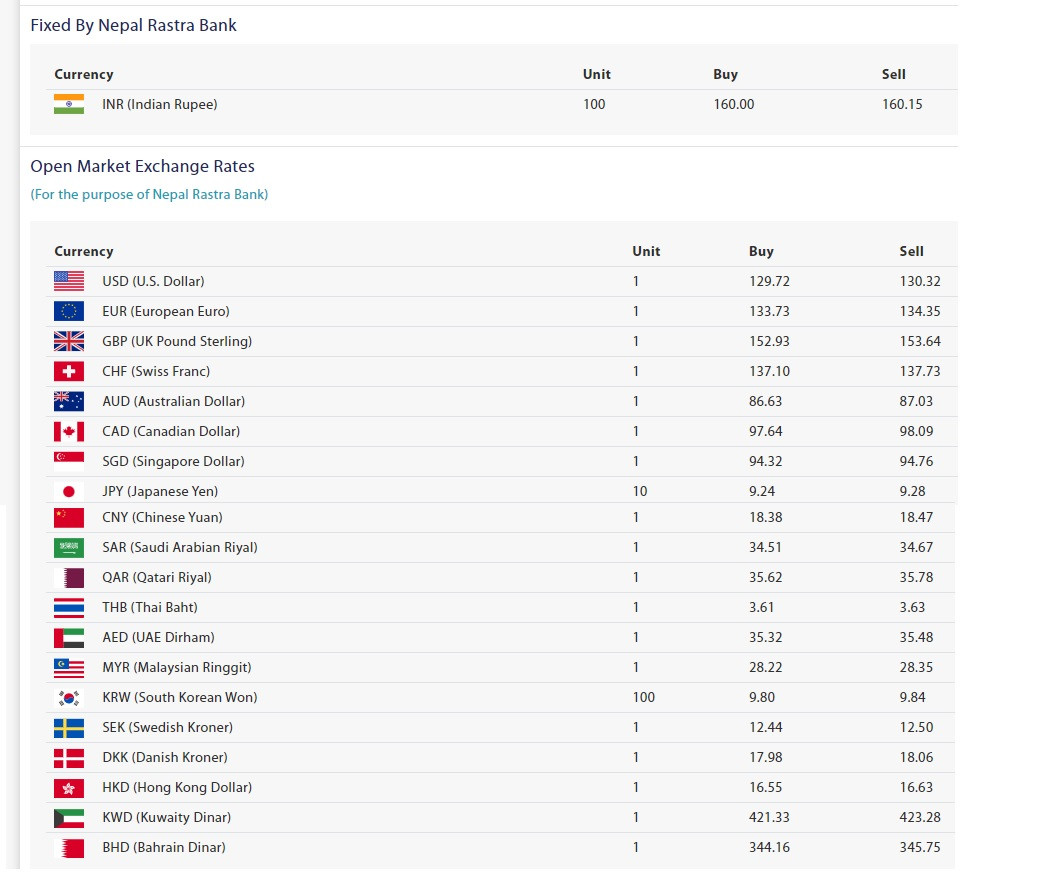Select the SGD buy rate 94.32
Image resolution: width=1060 pixels, height=890 pixels.
pyautogui.click(x=765, y=462)
